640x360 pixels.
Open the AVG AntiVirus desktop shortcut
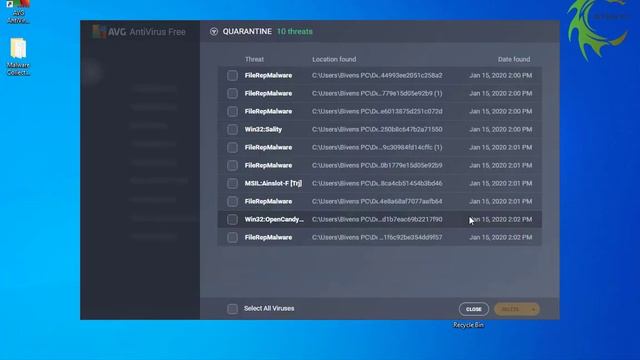[18, 12]
